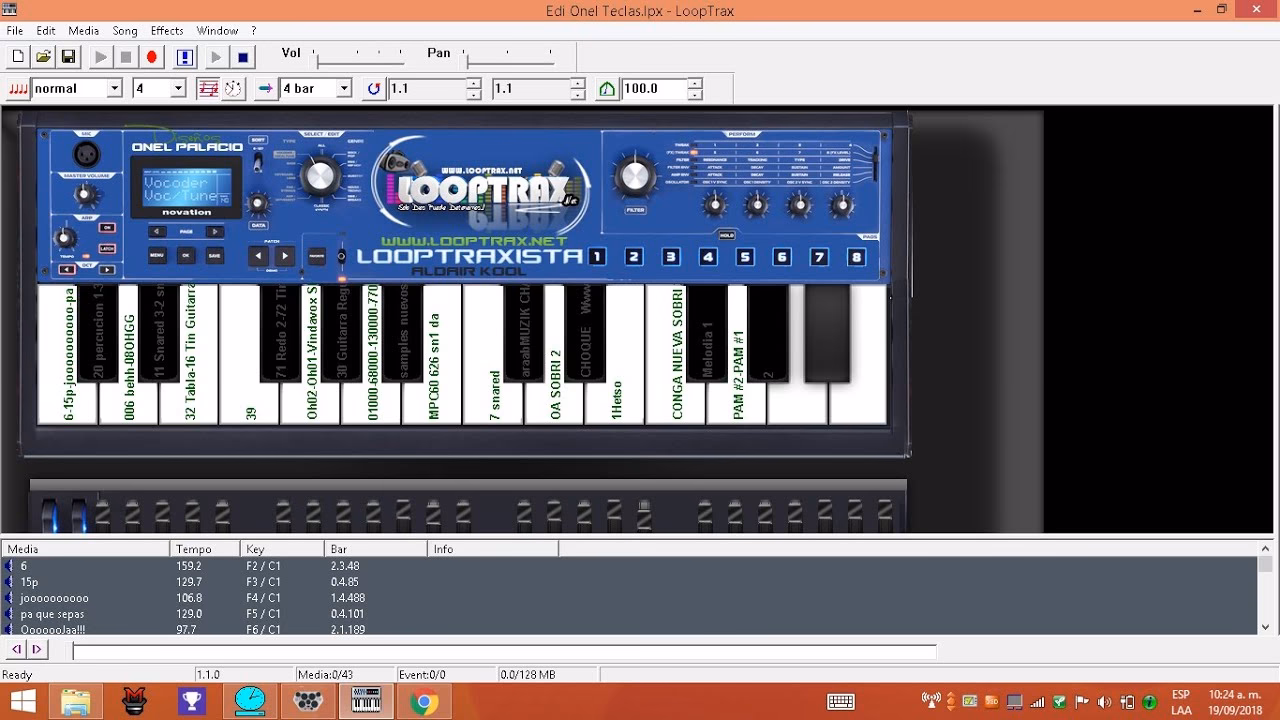Click the piano key labeled '7 snared'
Screen dimensions: 1280x720
[494, 395]
